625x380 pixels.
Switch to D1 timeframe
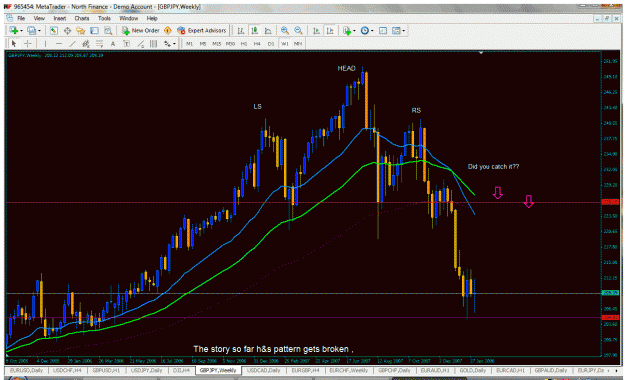pyautogui.click(x=271, y=43)
